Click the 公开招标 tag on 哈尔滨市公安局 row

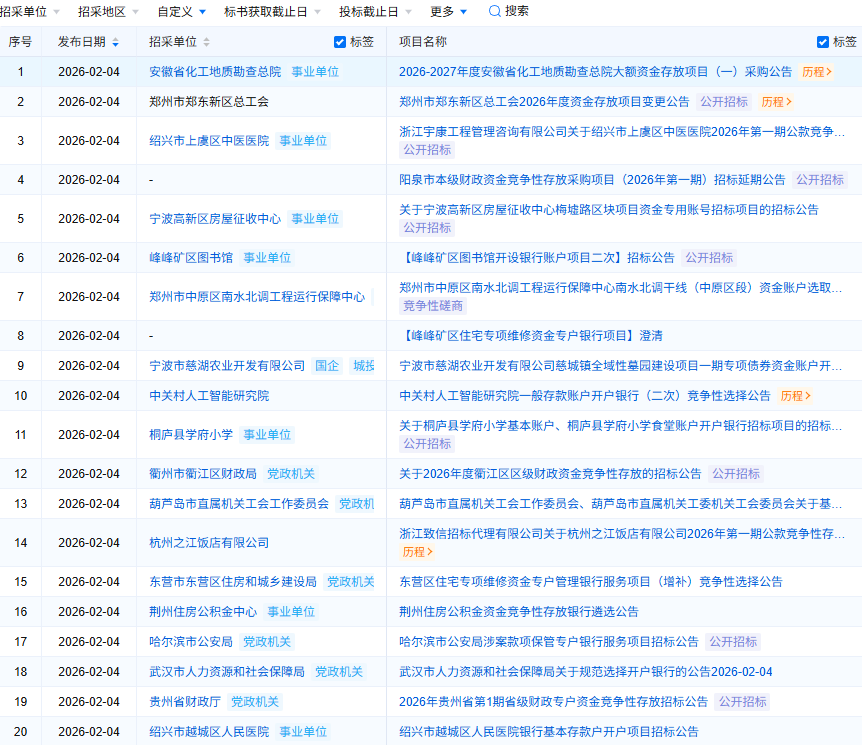point(732,642)
